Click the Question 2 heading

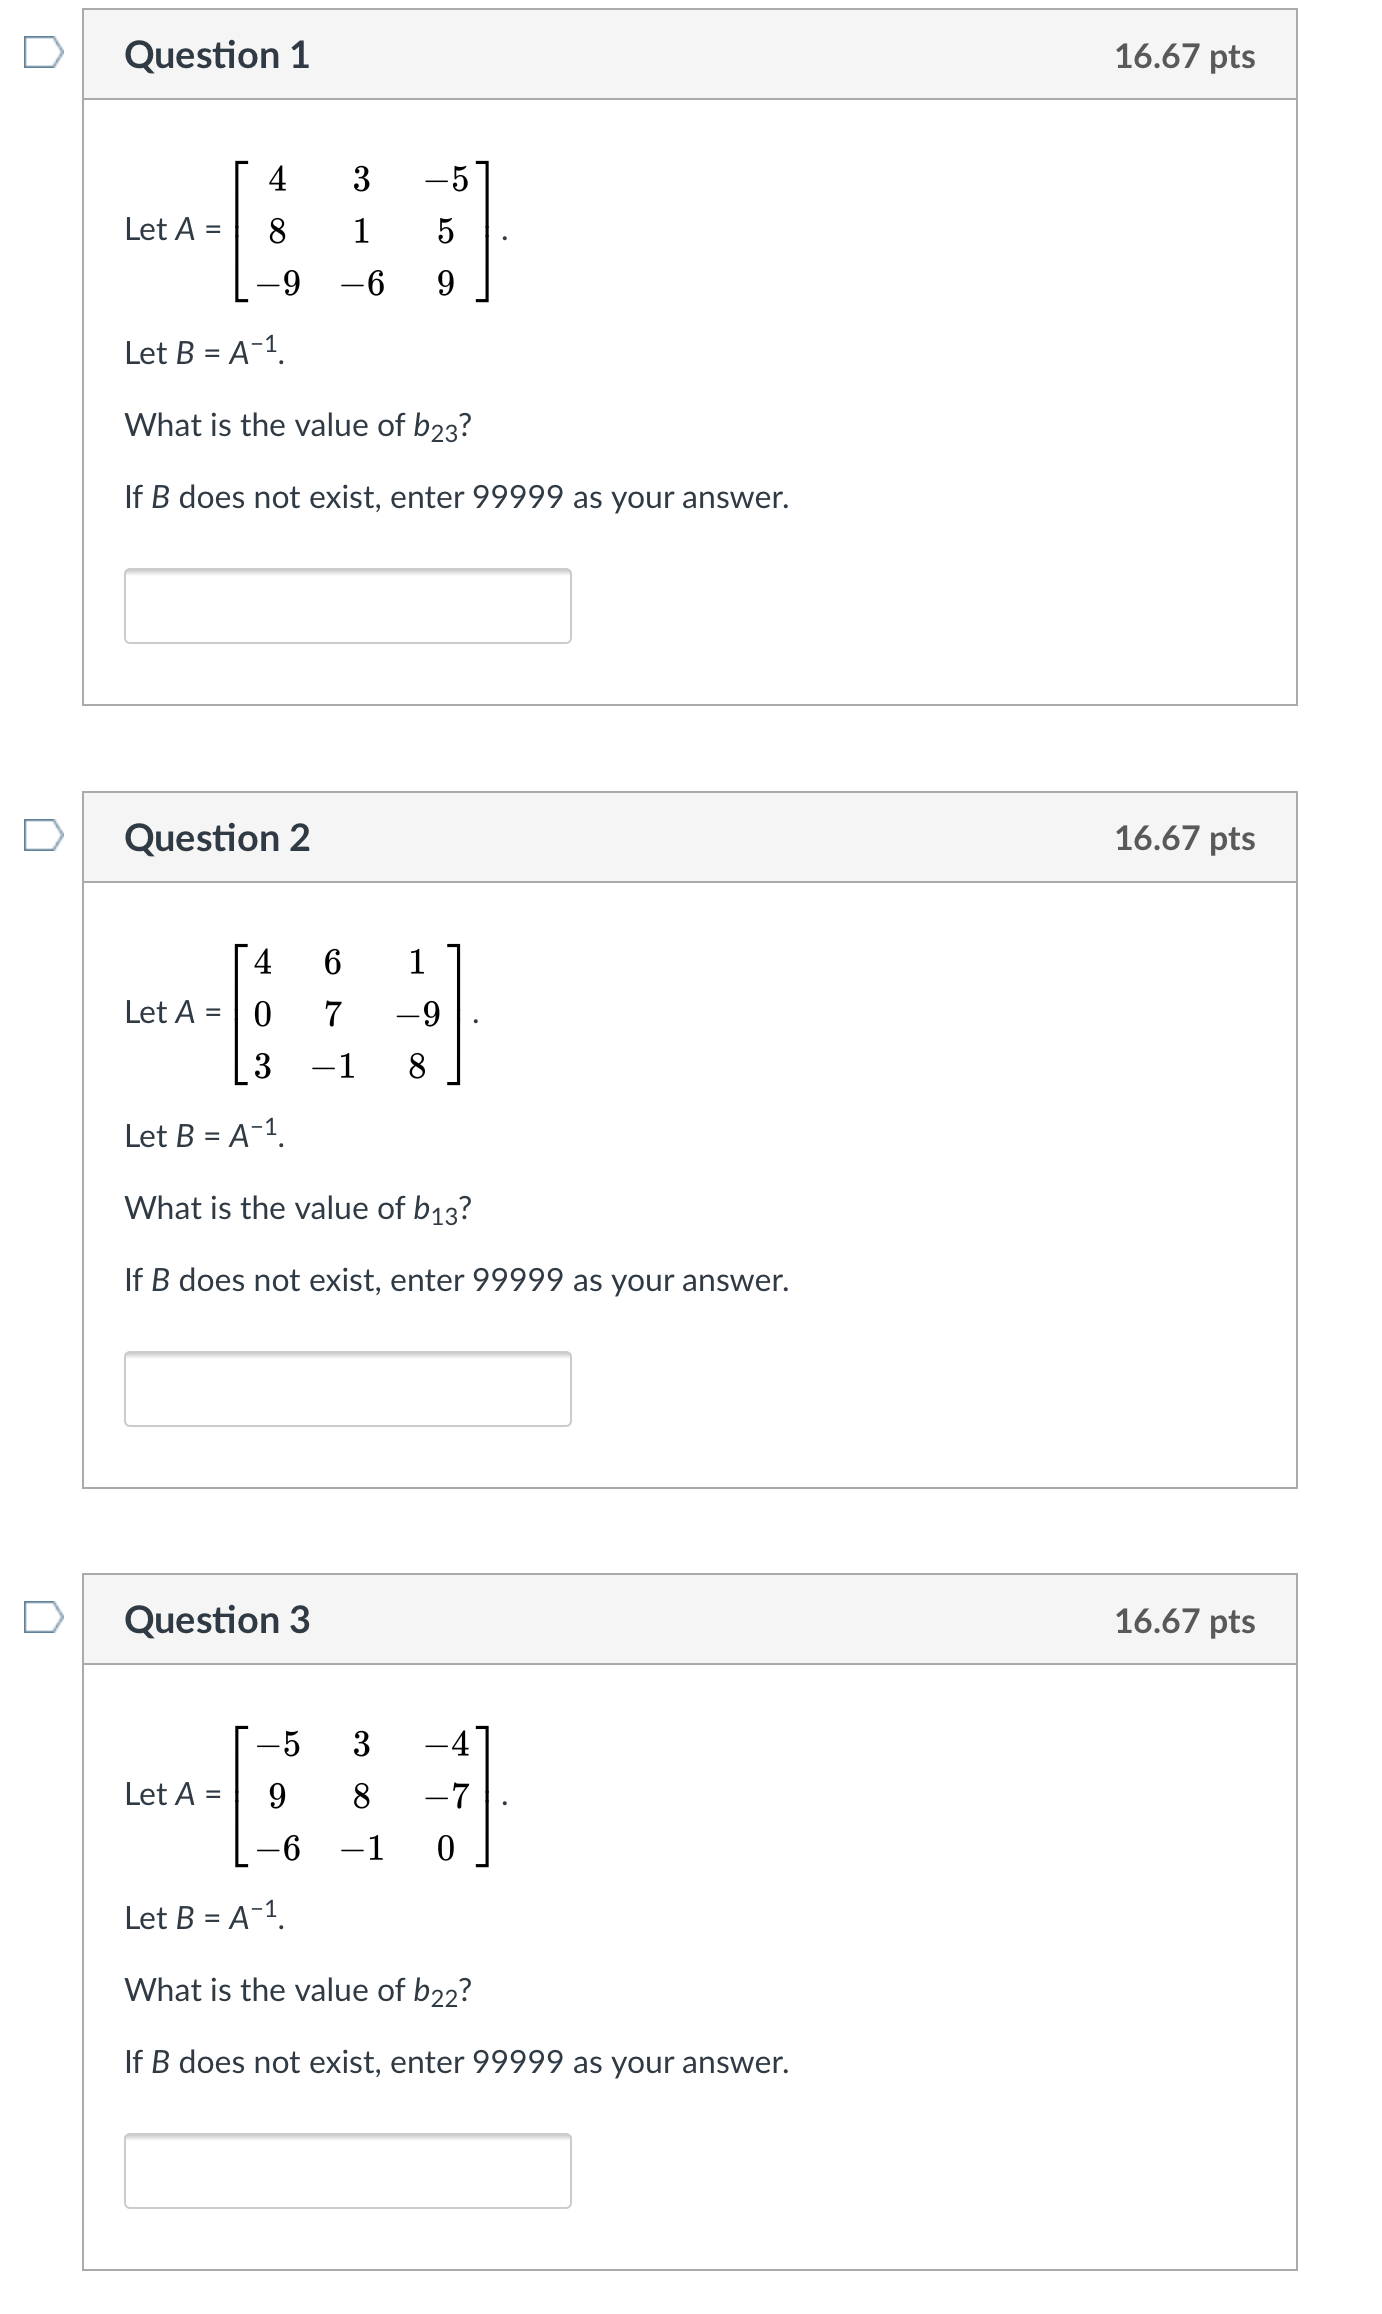pos(217,838)
